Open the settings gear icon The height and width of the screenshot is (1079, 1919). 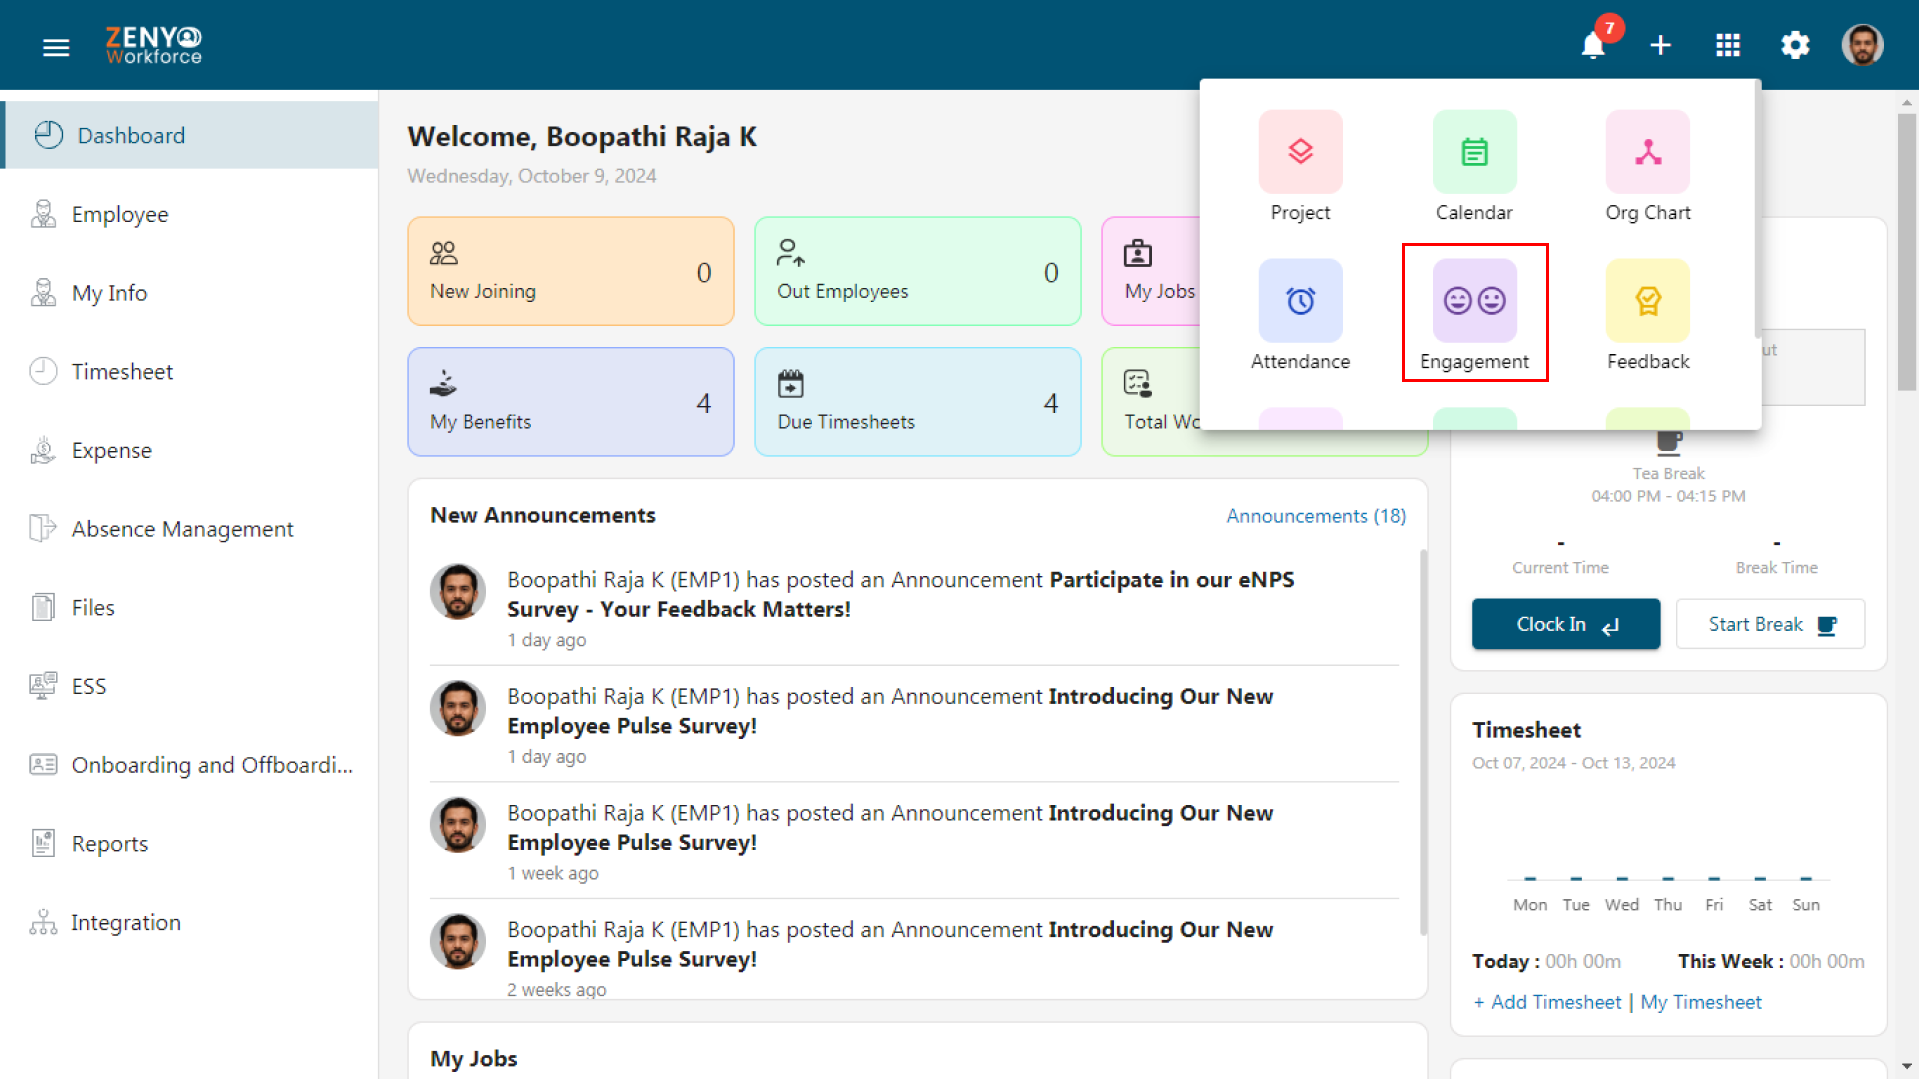pyautogui.click(x=1795, y=45)
